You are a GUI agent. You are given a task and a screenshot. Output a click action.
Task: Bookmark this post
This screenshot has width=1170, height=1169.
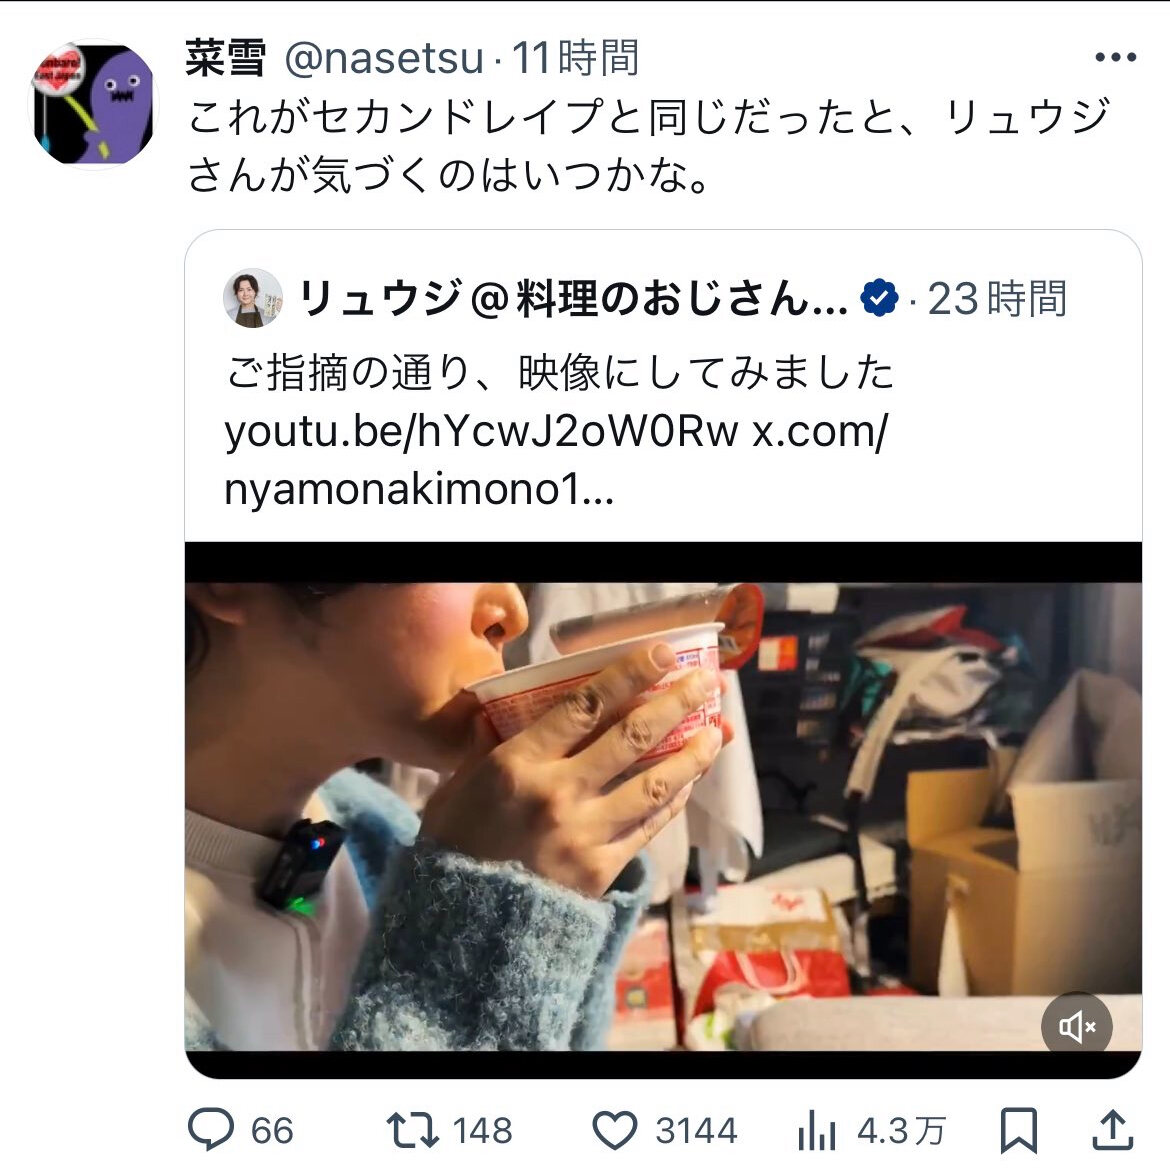coord(1019,1130)
